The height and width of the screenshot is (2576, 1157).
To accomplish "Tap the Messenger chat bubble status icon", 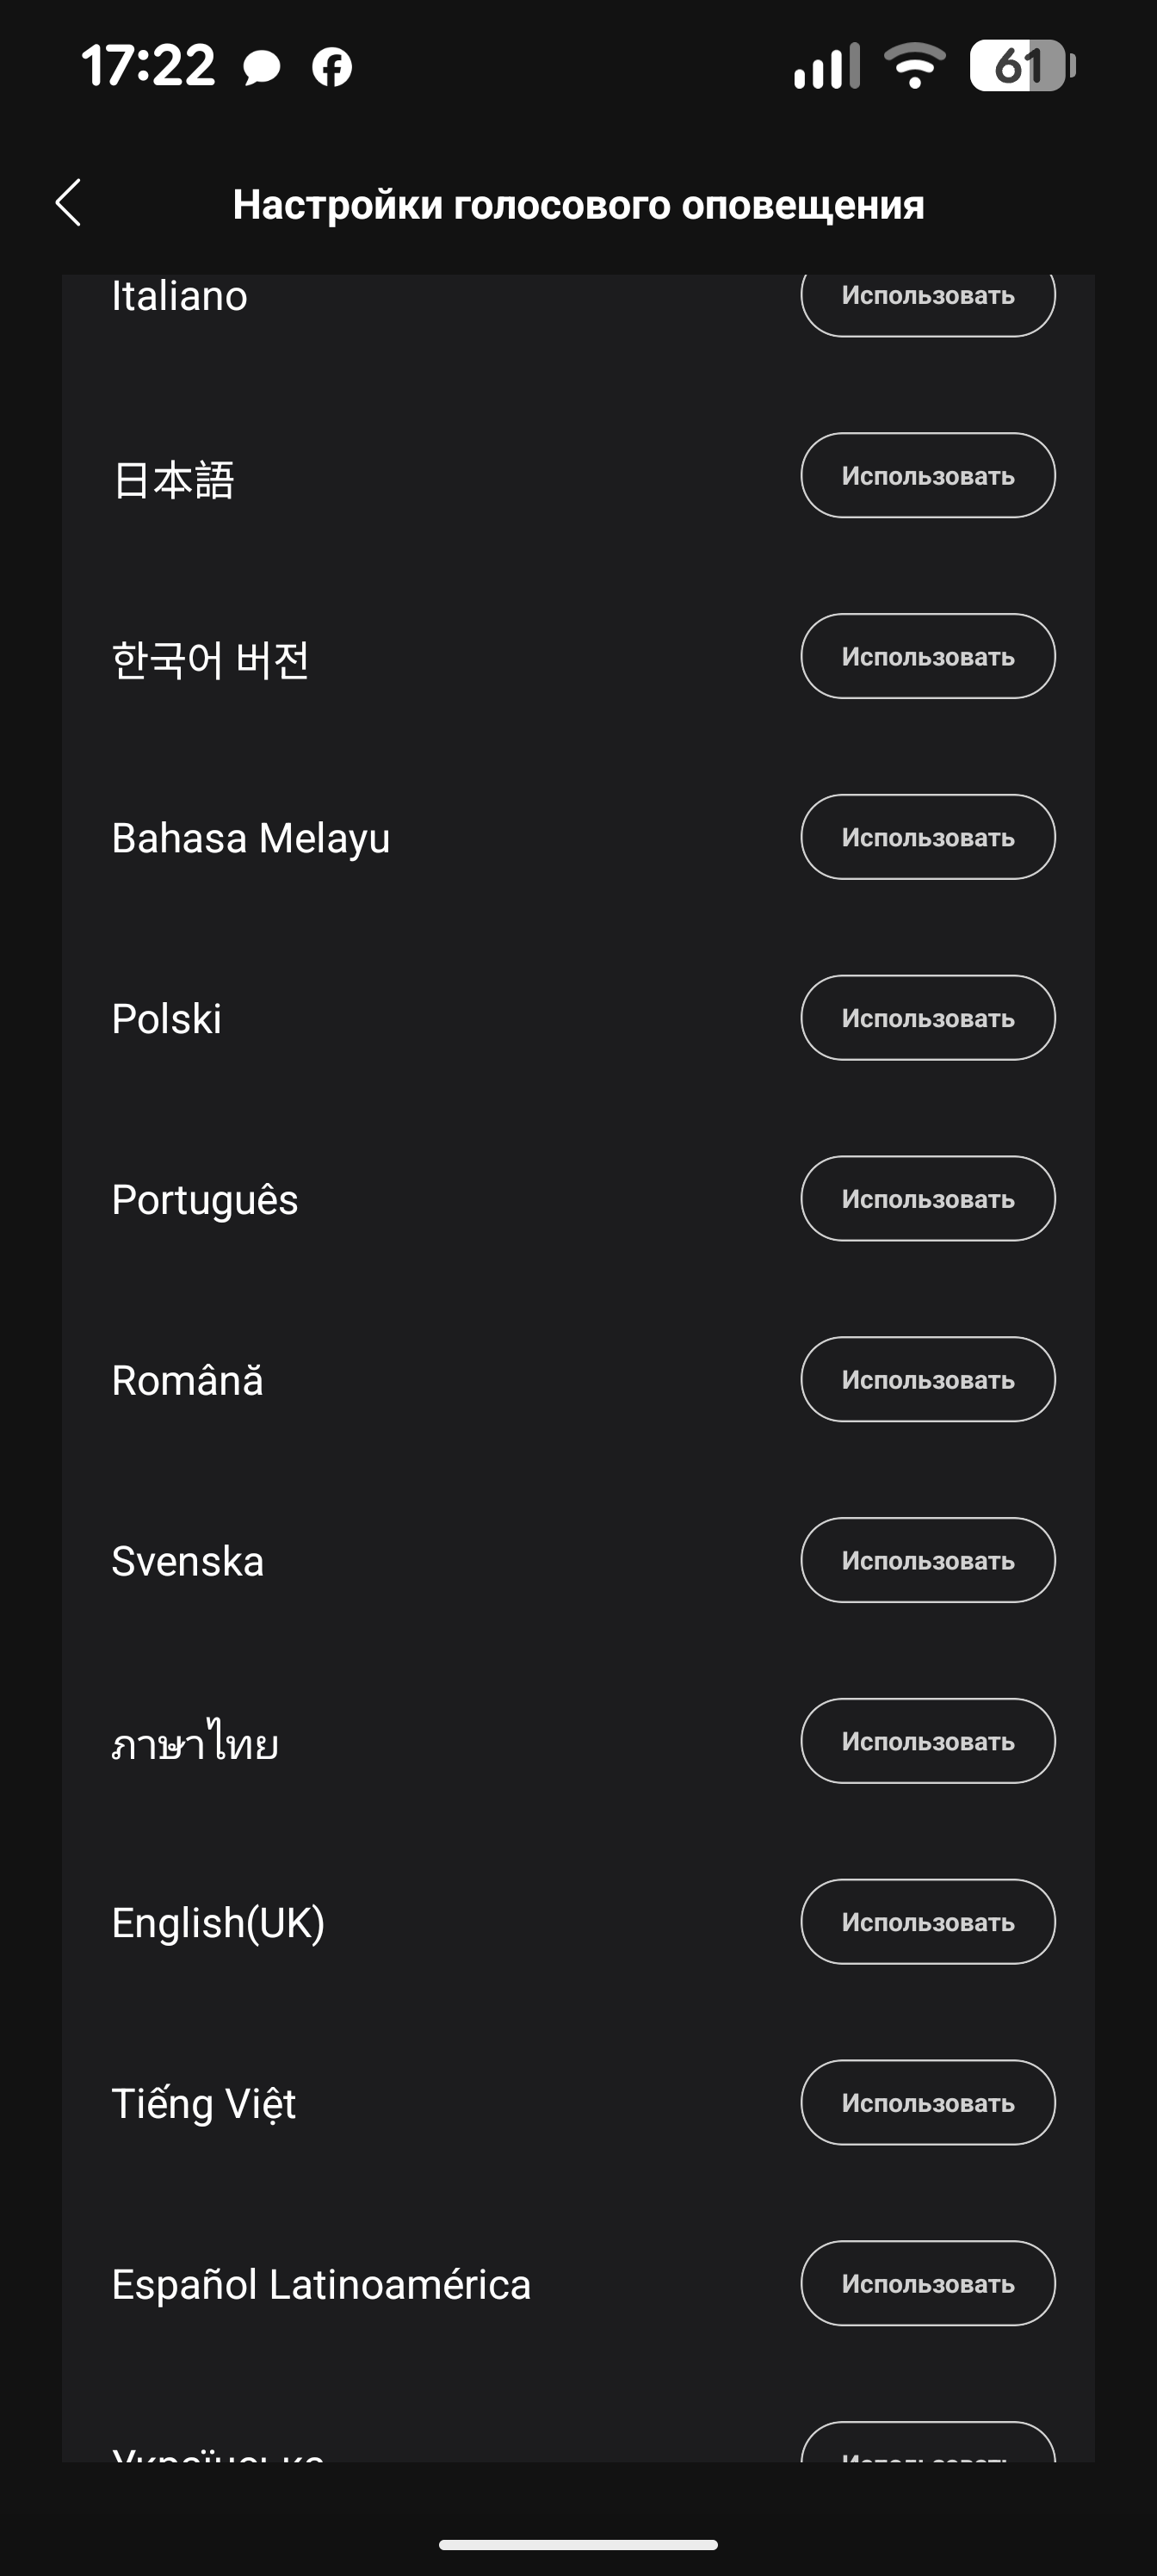I will [x=262, y=68].
